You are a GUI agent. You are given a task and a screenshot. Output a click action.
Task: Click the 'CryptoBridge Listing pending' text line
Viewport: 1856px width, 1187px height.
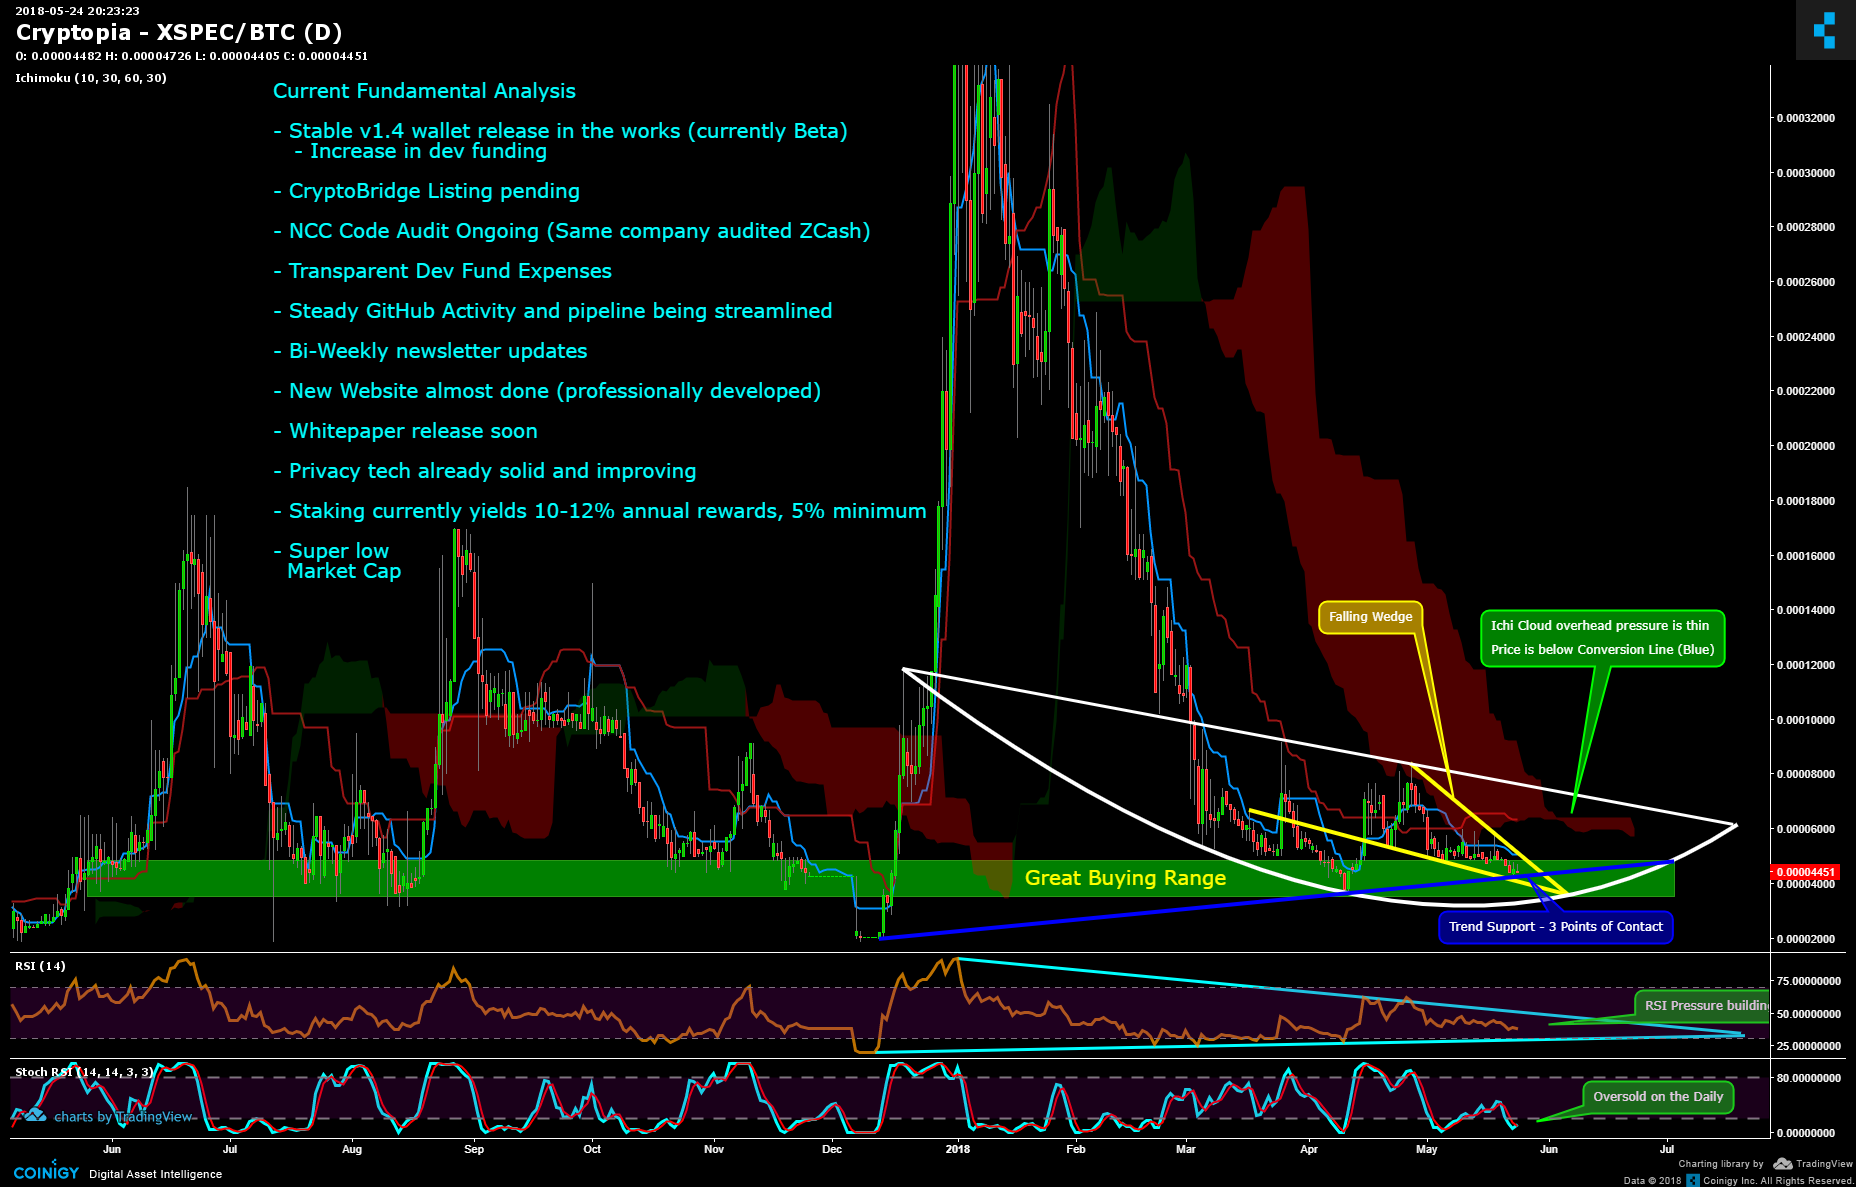tap(426, 191)
